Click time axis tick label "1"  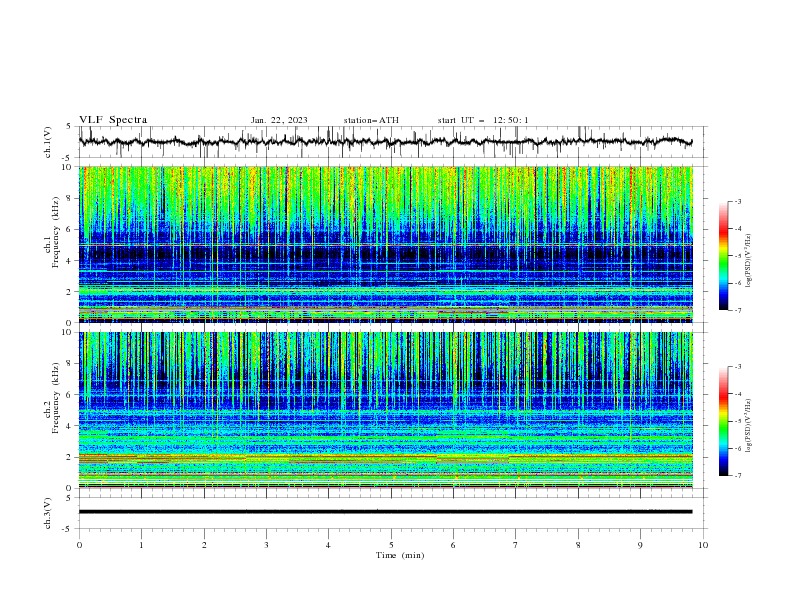point(141,545)
